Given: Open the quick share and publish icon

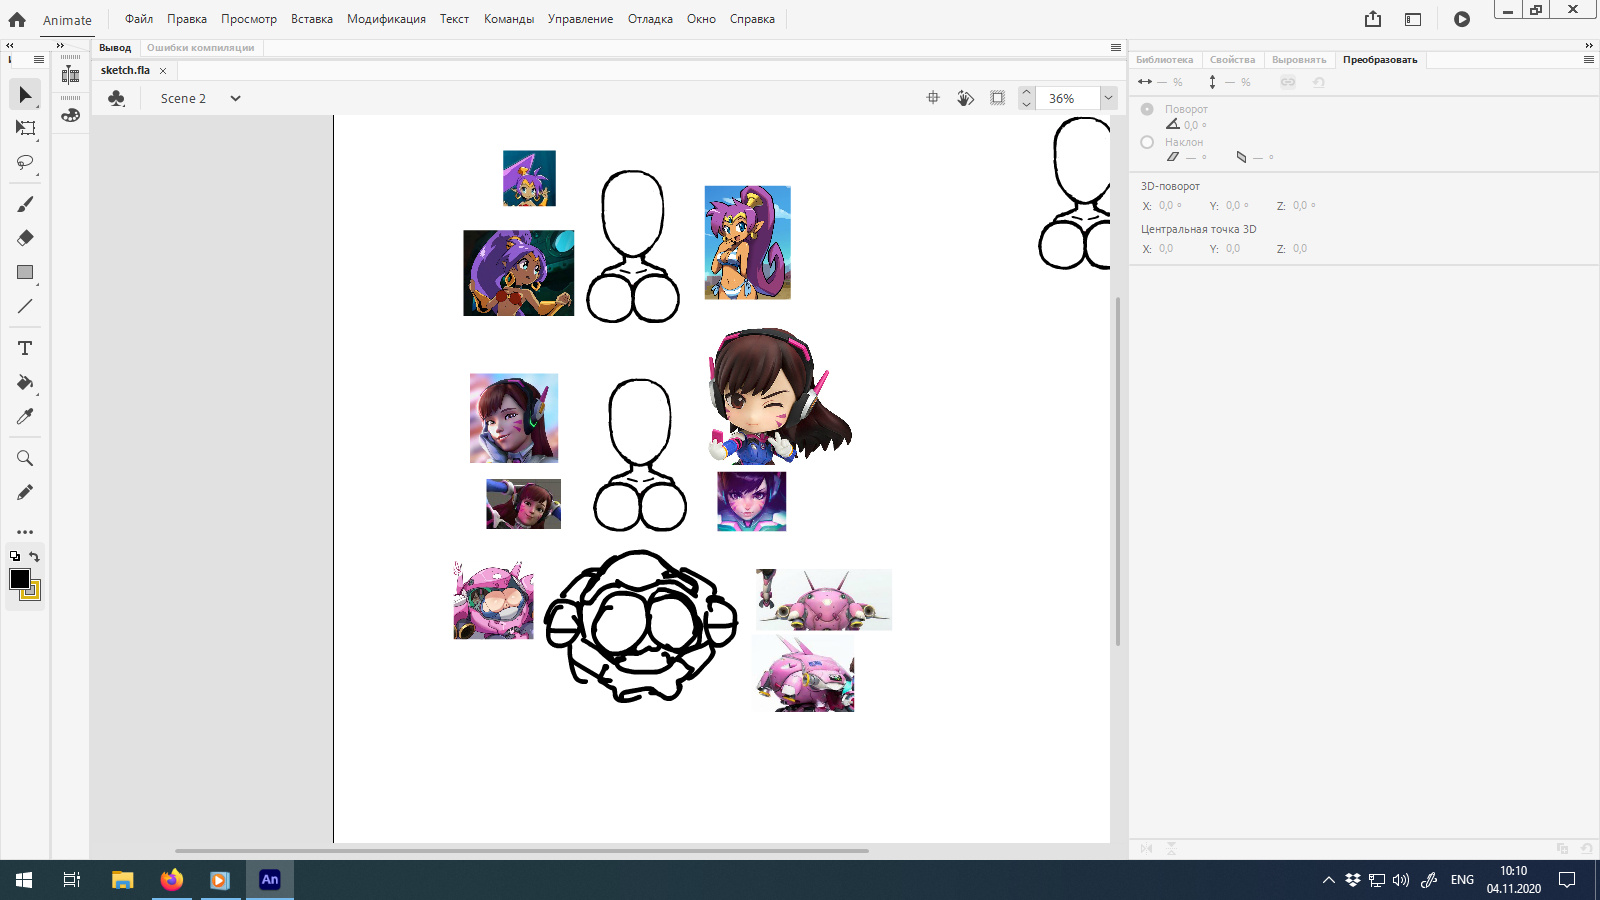Looking at the screenshot, I should coord(1373,19).
